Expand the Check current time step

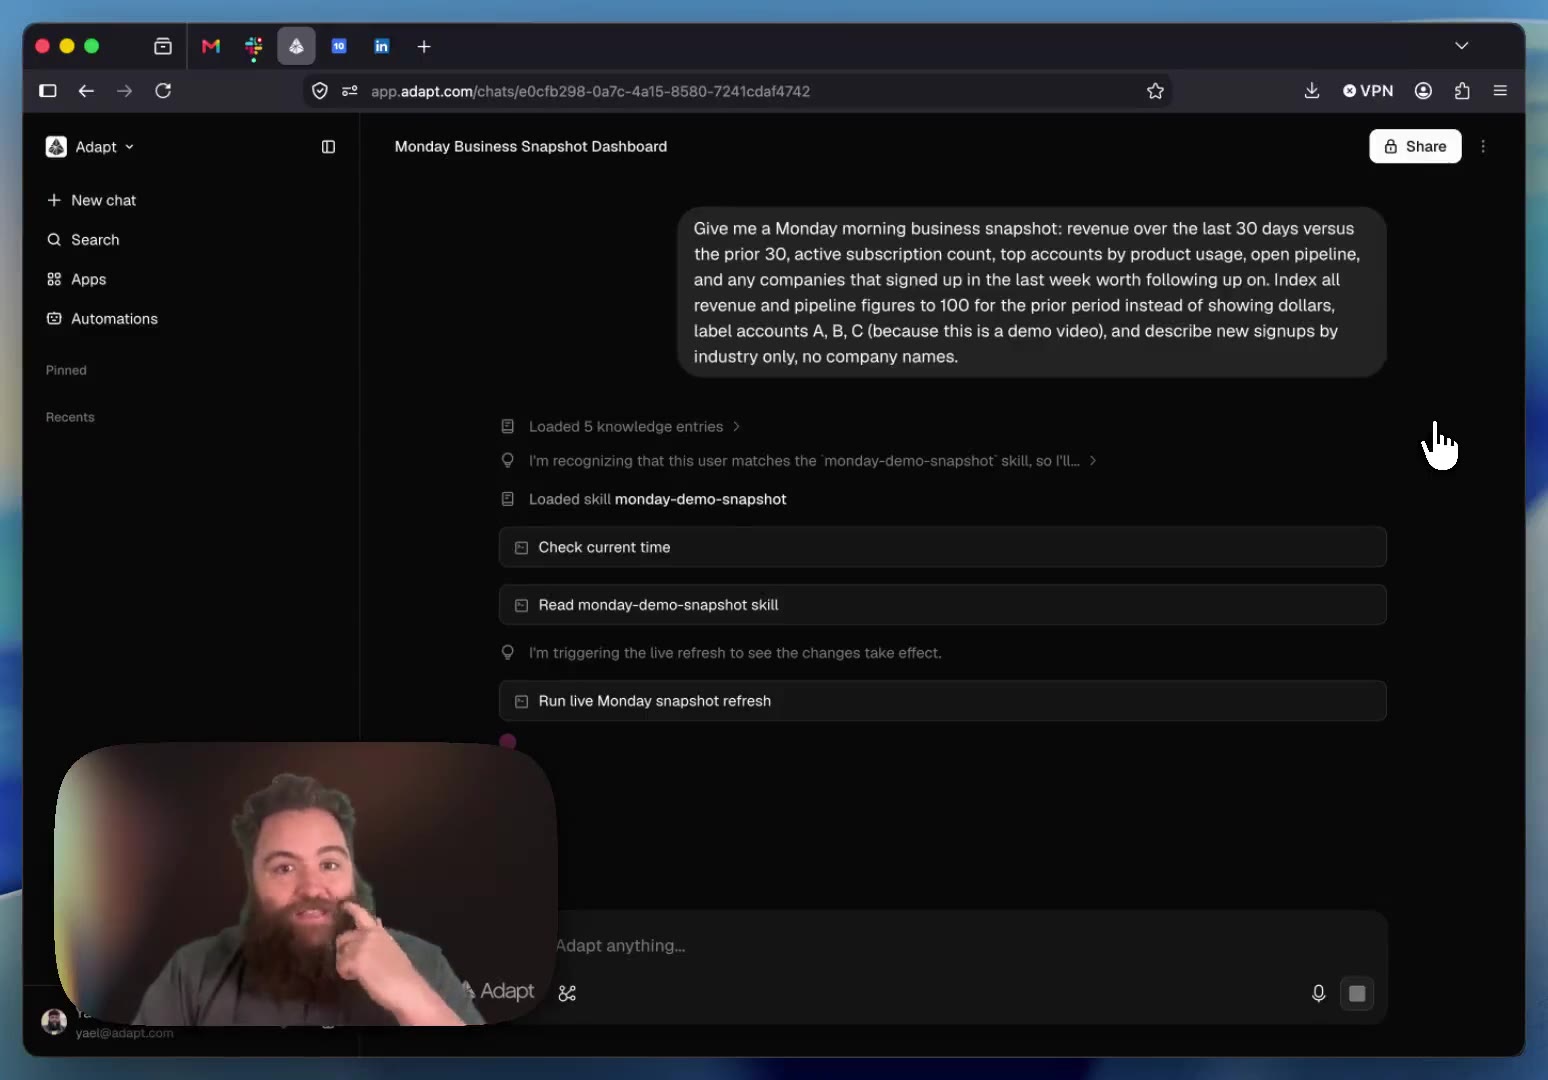click(942, 547)
